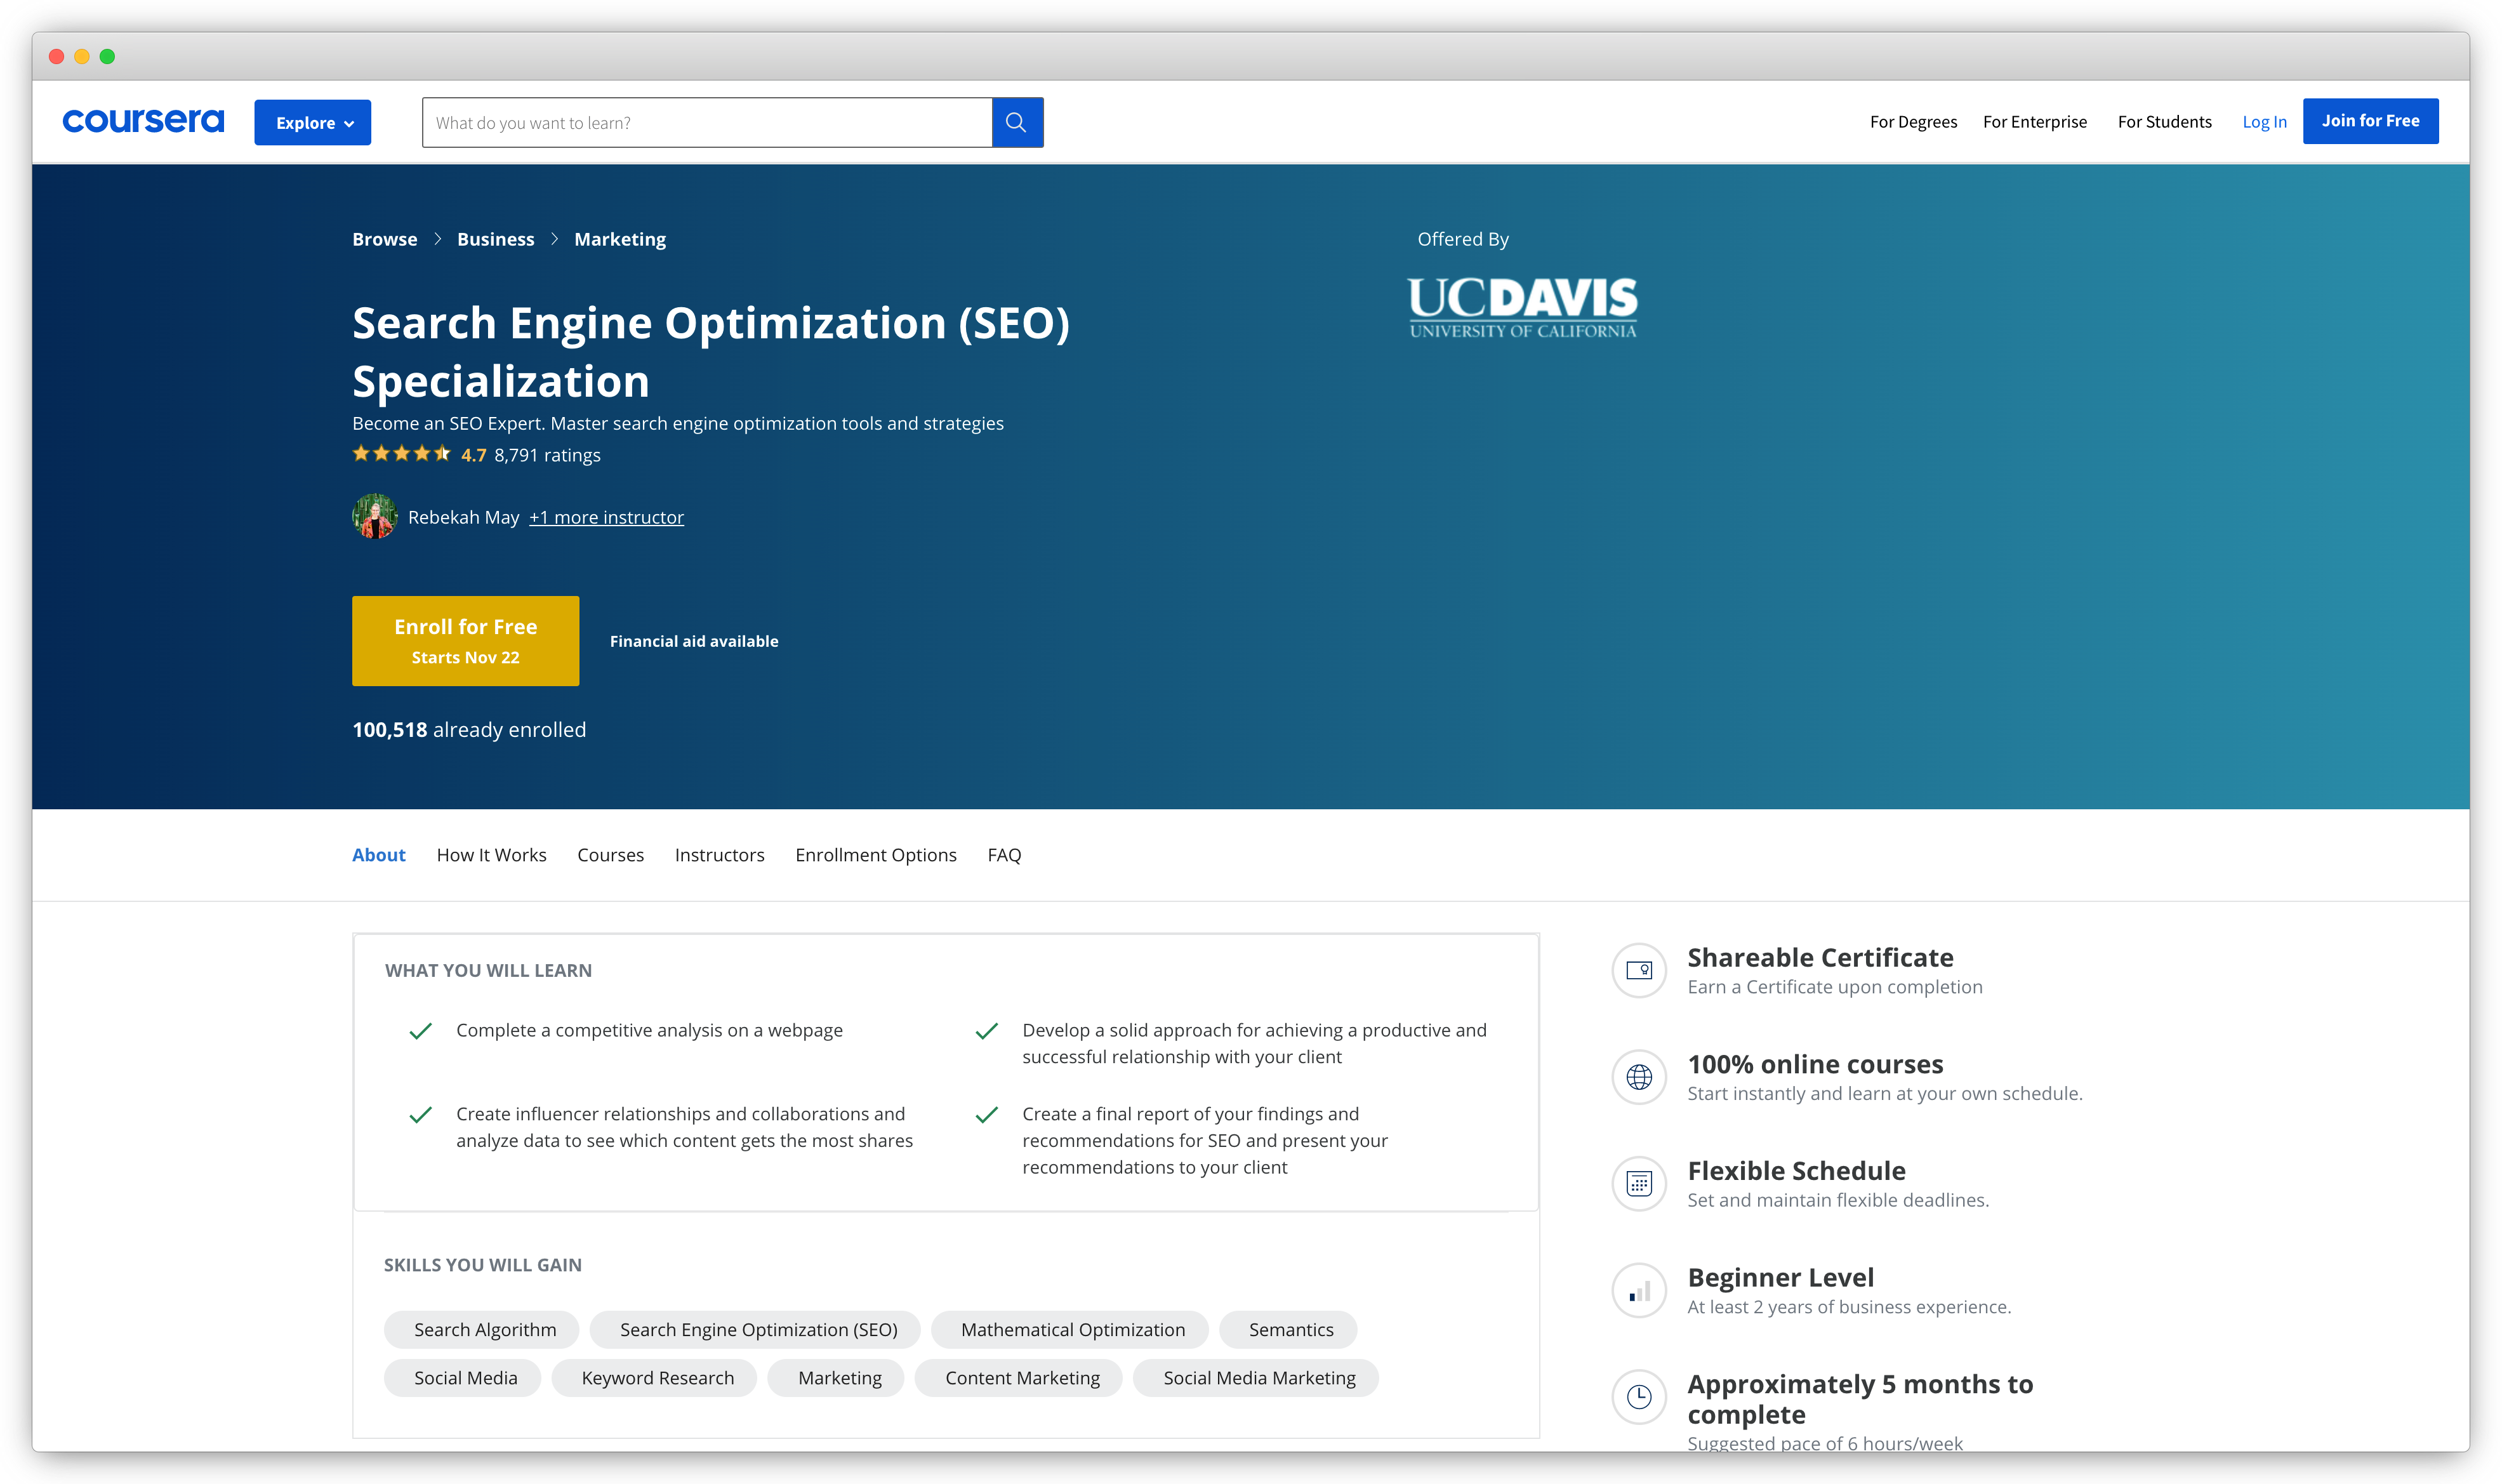Click the checkmark beside 'Develop a solid approach'
Screen dimensions: 2502x1484
(986, 1031)
